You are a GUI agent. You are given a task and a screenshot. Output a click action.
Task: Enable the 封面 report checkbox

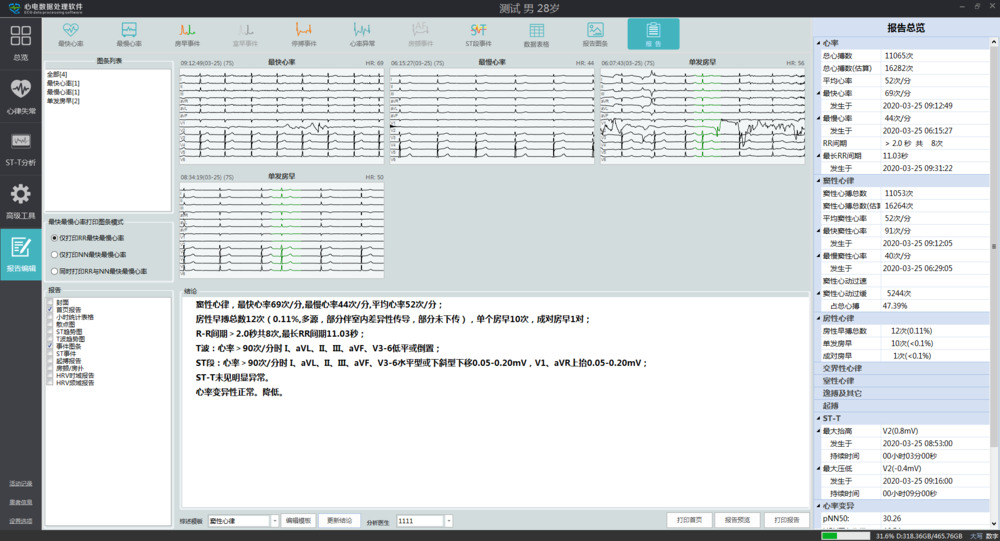click(x=50, y=303)
